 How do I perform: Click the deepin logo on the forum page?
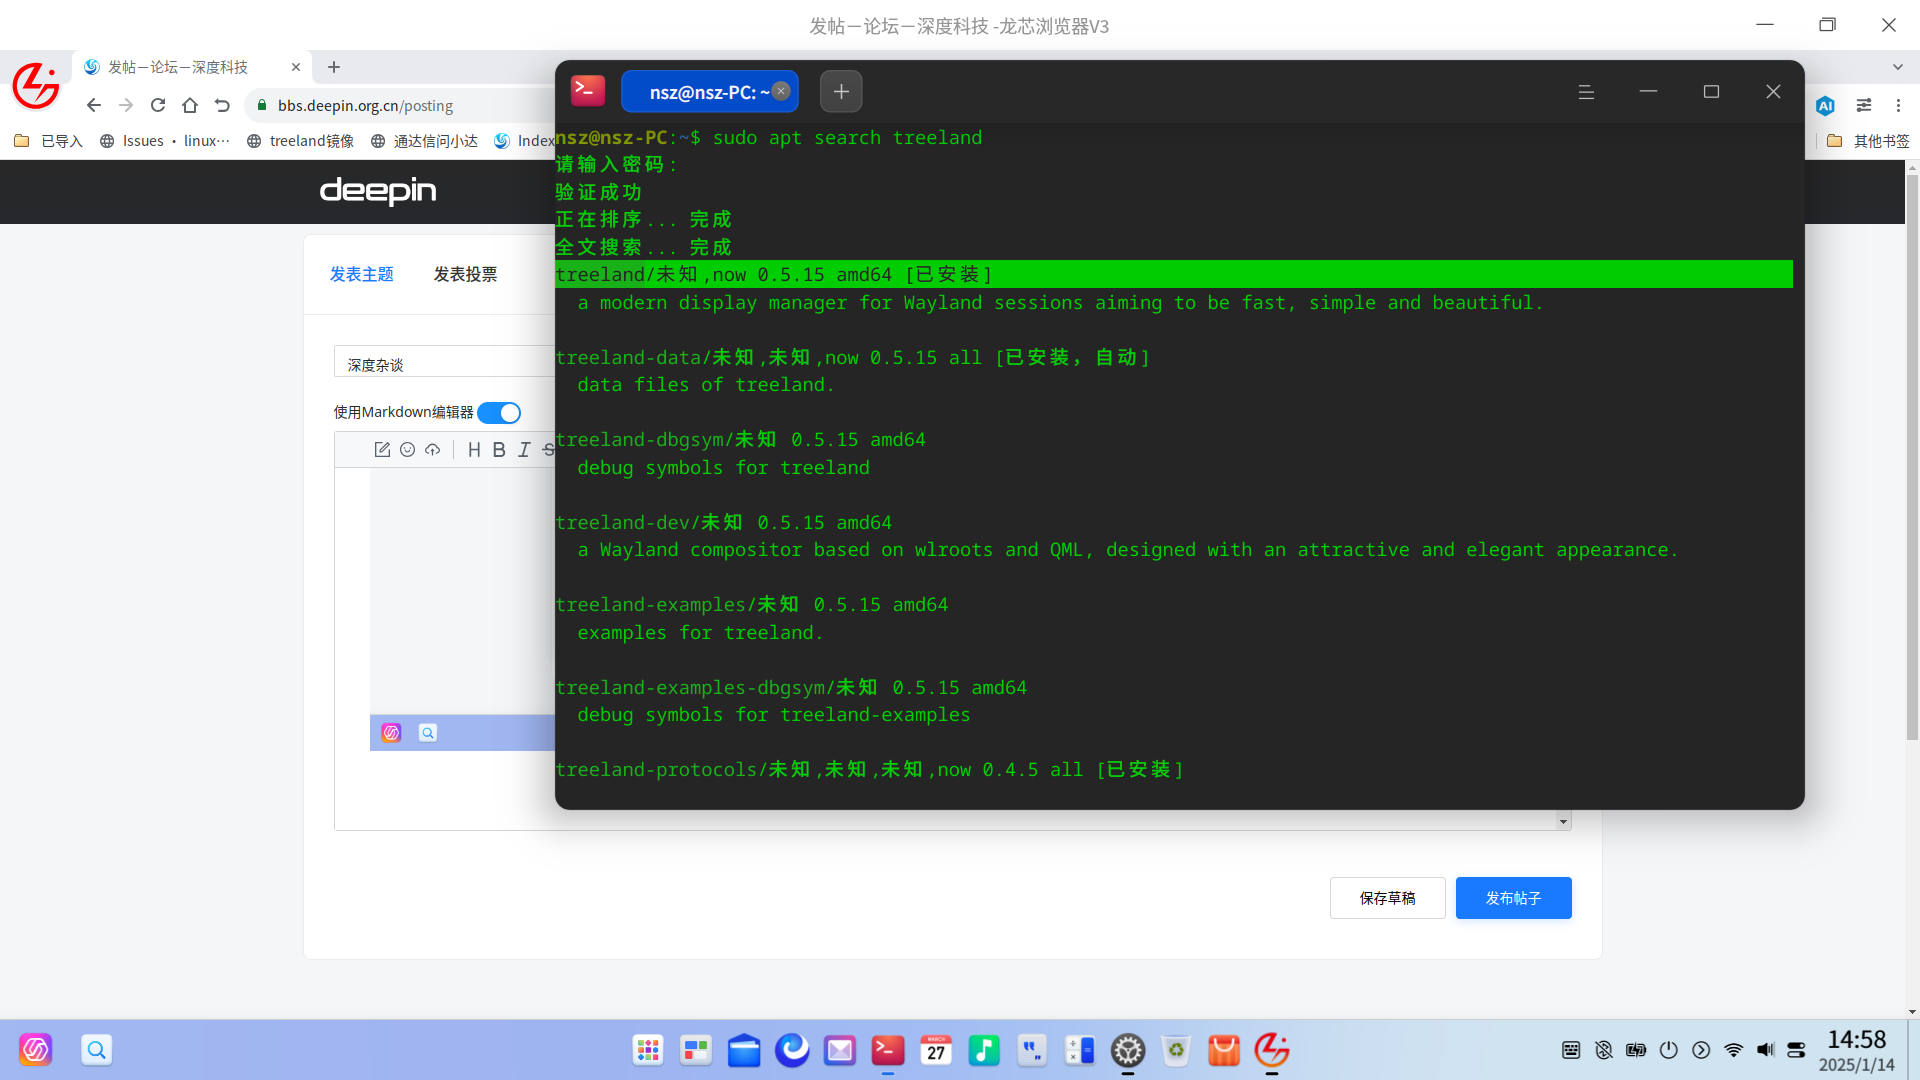point(378,191)
